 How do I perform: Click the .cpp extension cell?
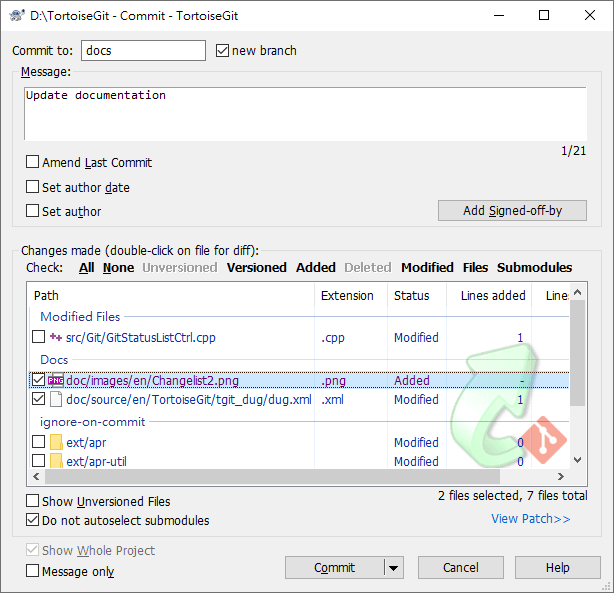point(333,338)
